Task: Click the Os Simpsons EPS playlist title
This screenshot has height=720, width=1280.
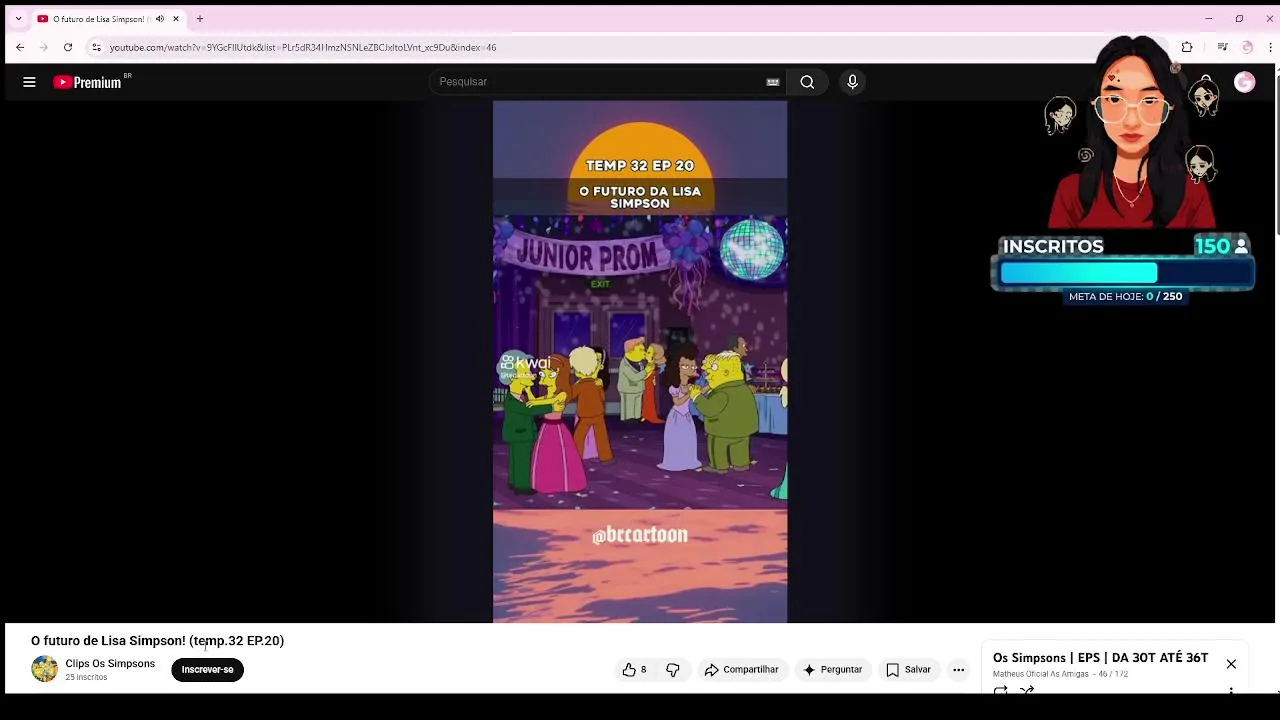Action: click(x=1100, y=658)
